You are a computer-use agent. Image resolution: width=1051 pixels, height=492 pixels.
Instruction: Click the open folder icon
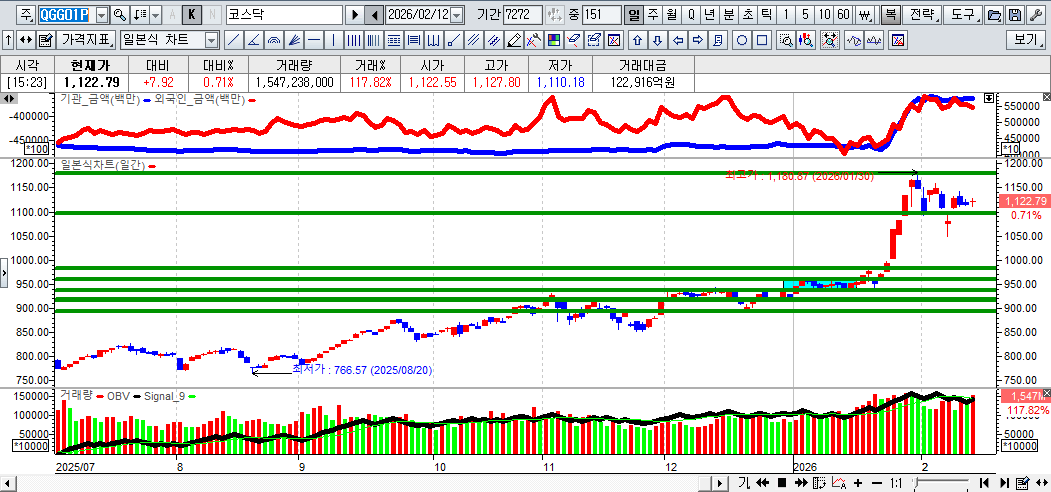(993, 15)
